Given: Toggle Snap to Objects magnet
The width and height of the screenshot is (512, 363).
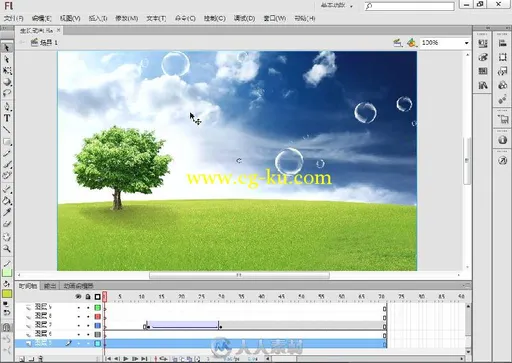Looking at the screenshot, I should (x=6, y=327).
